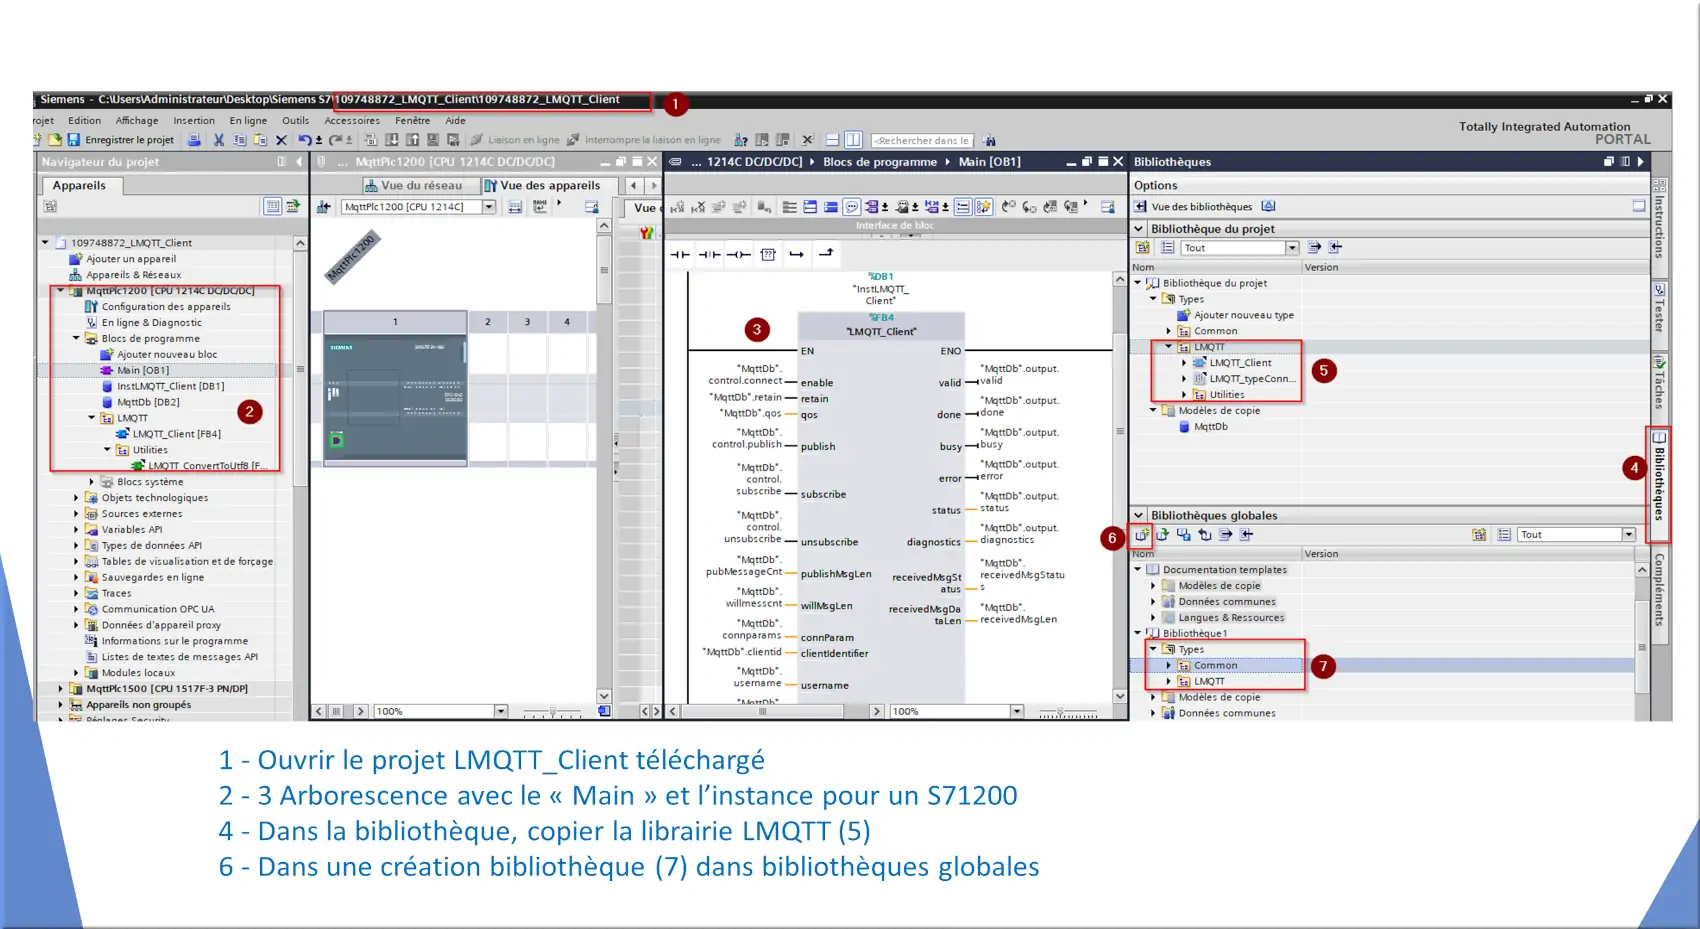The width and height of the screenshot is (1700, 929).
Task: Click the normally closed contact icon
Action: [x=709, y=254]
